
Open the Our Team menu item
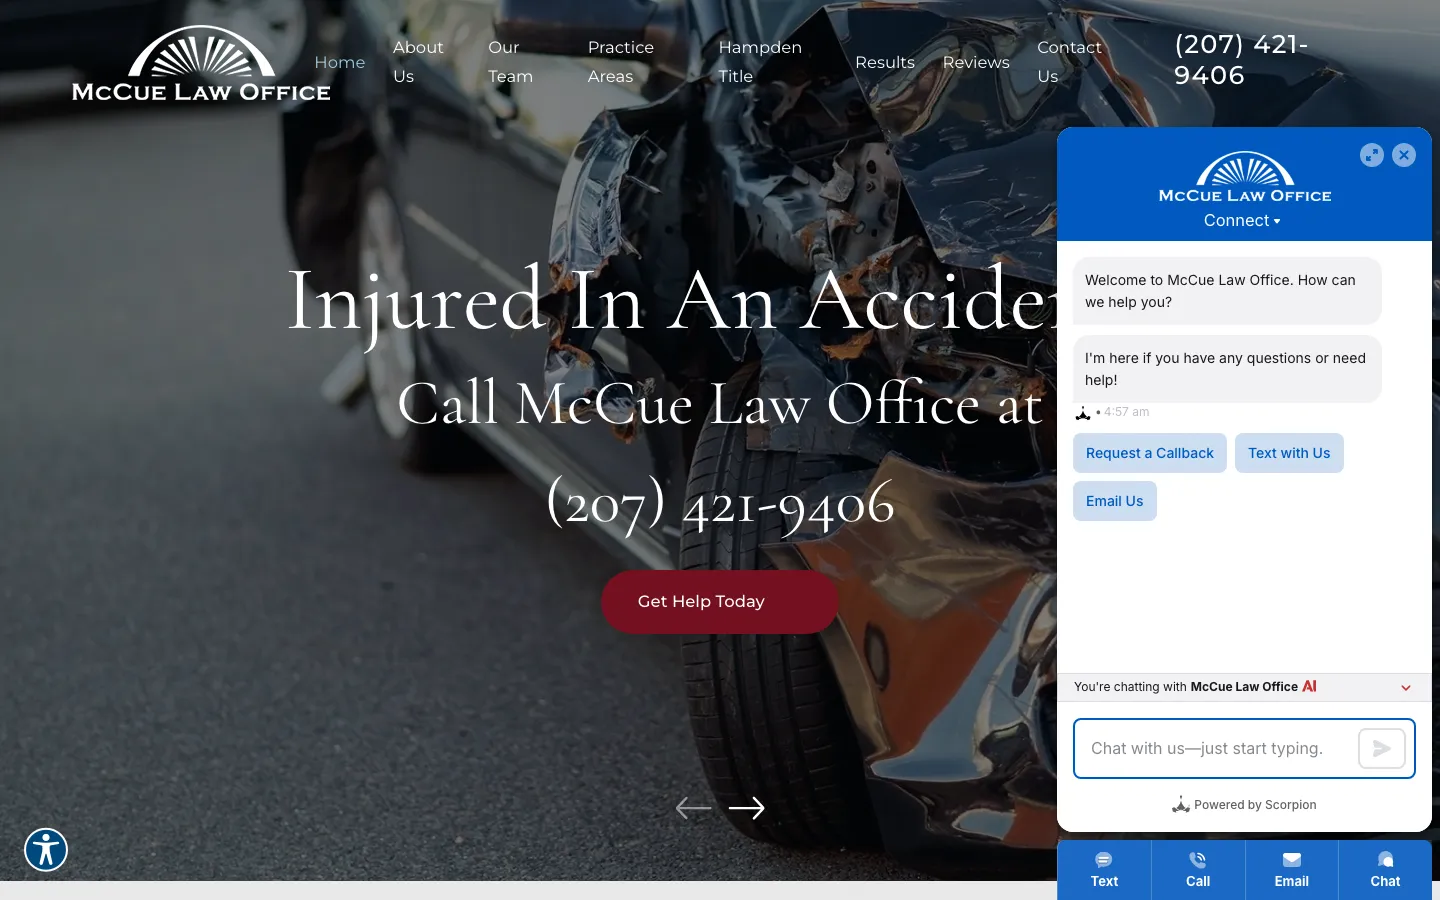tap(510, 62)
